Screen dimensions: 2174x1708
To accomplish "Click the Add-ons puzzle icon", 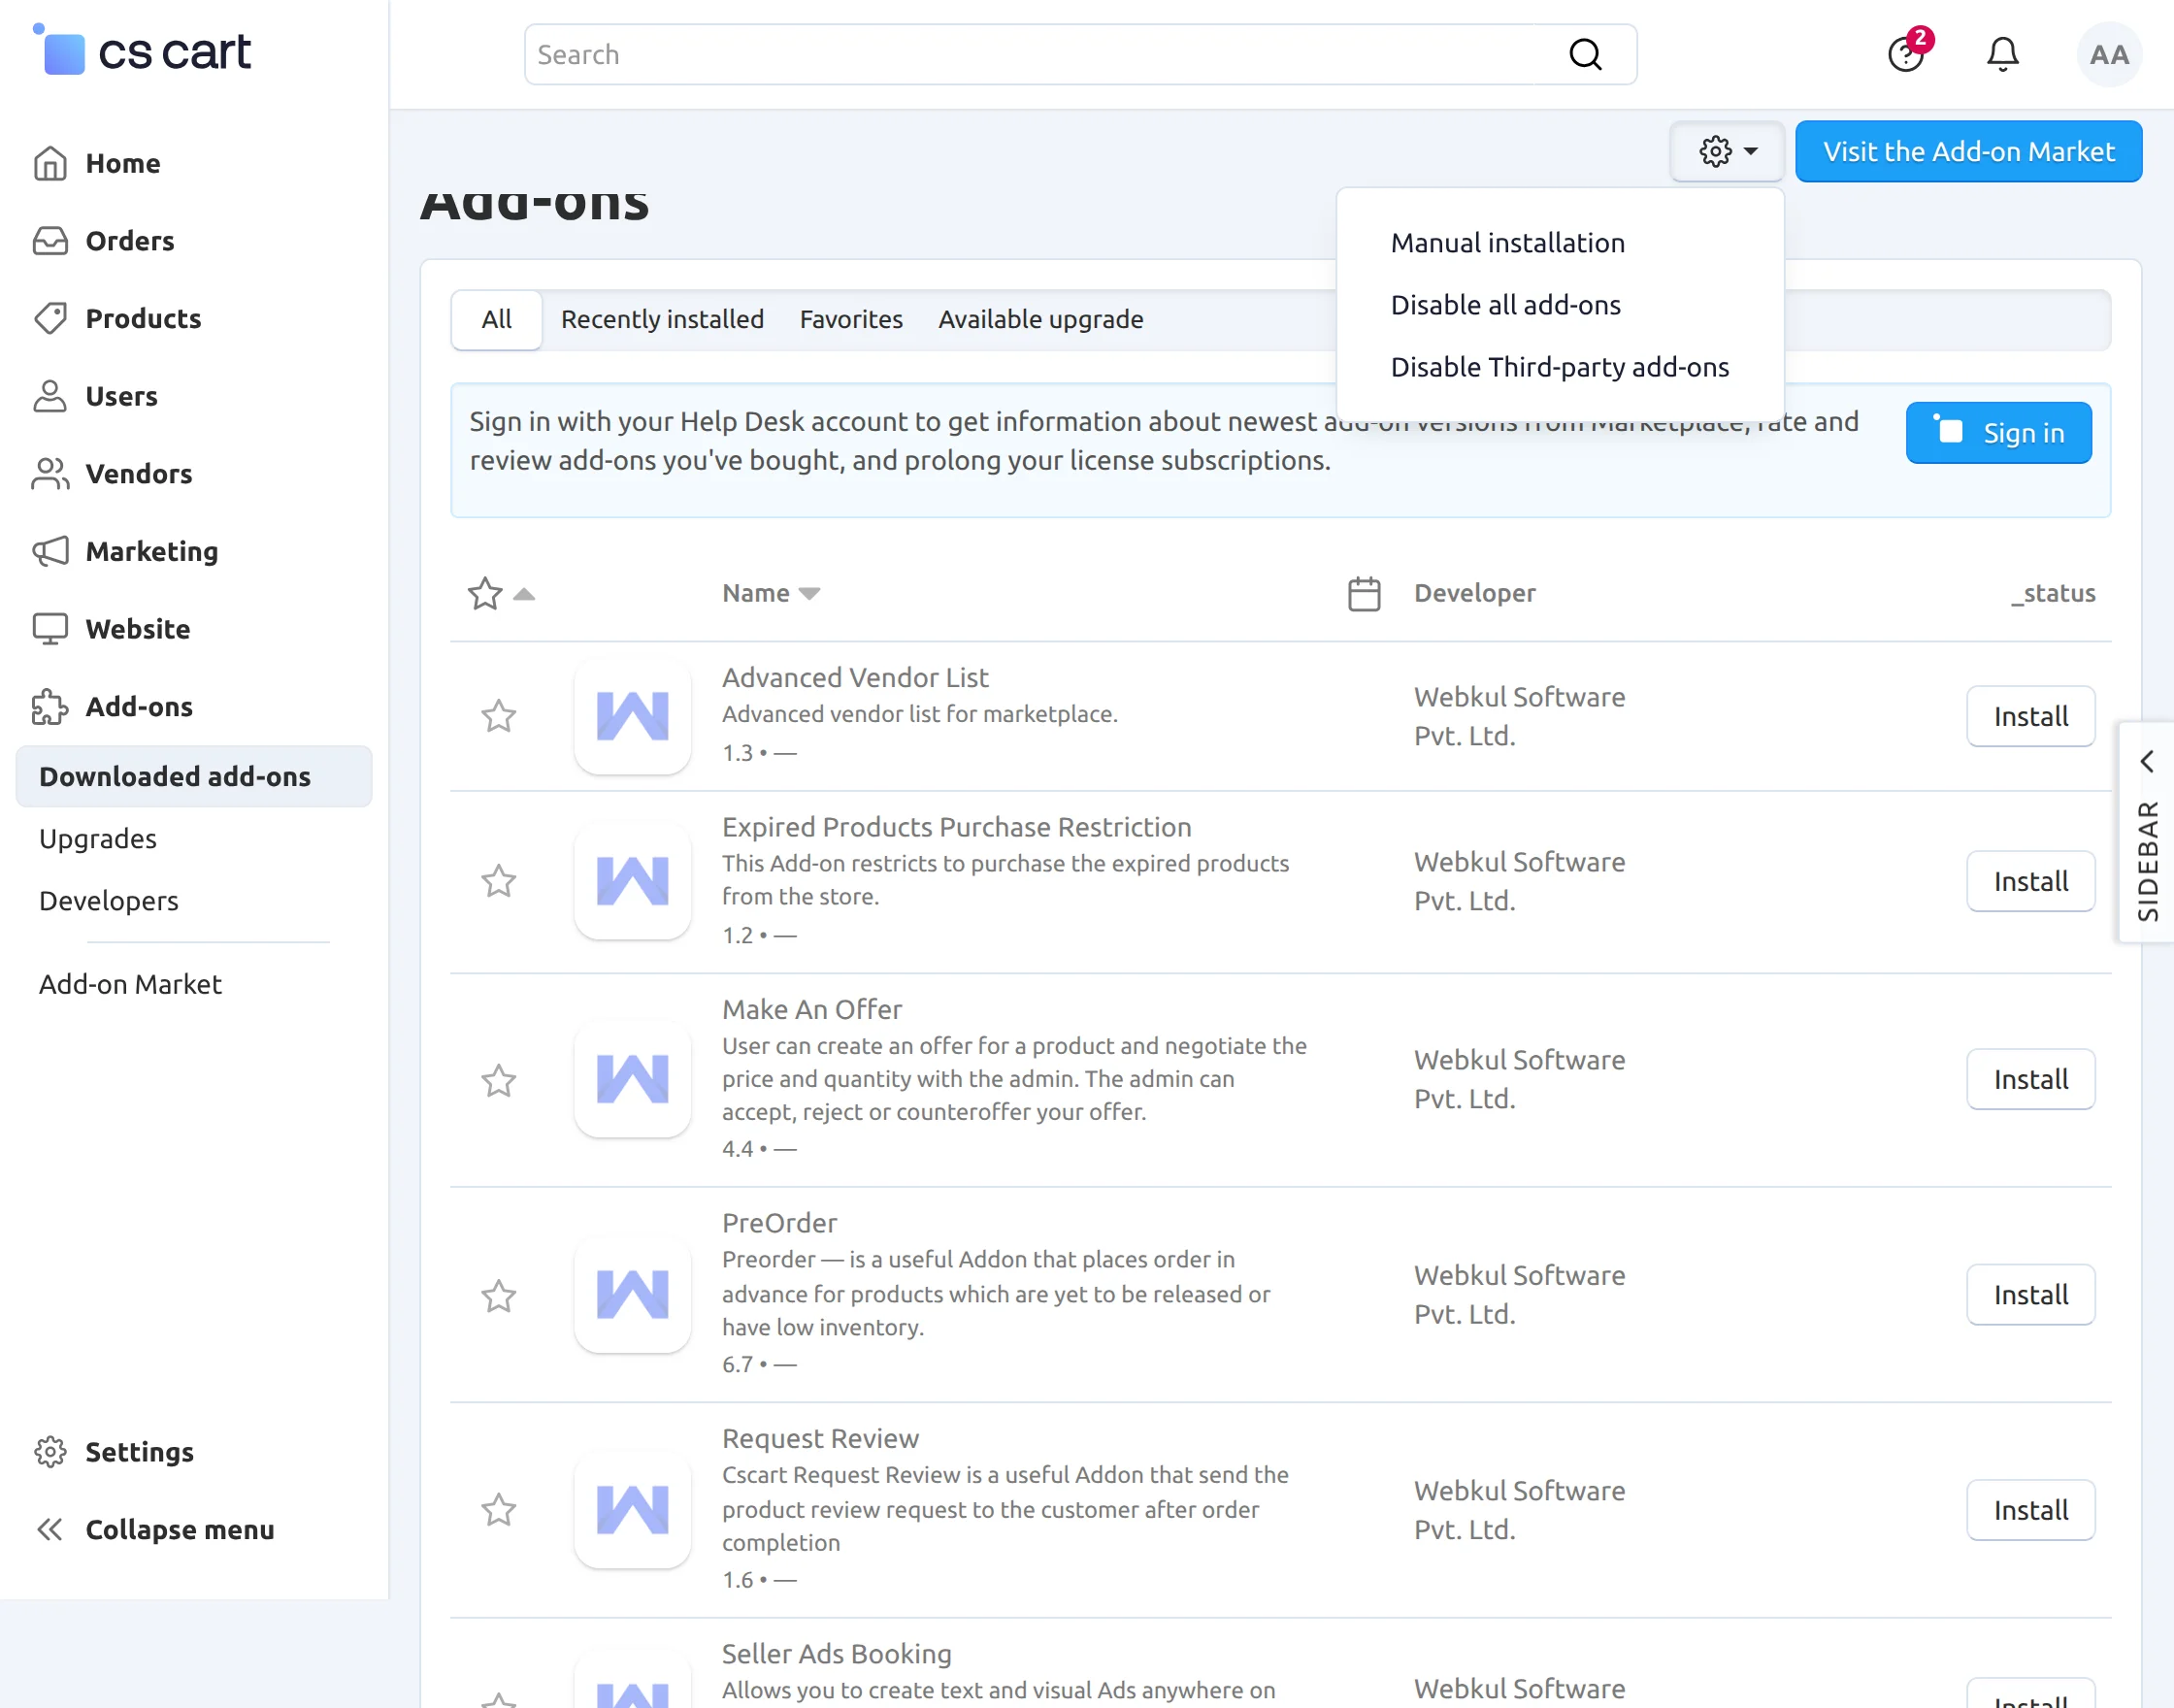I will (50, 706).
